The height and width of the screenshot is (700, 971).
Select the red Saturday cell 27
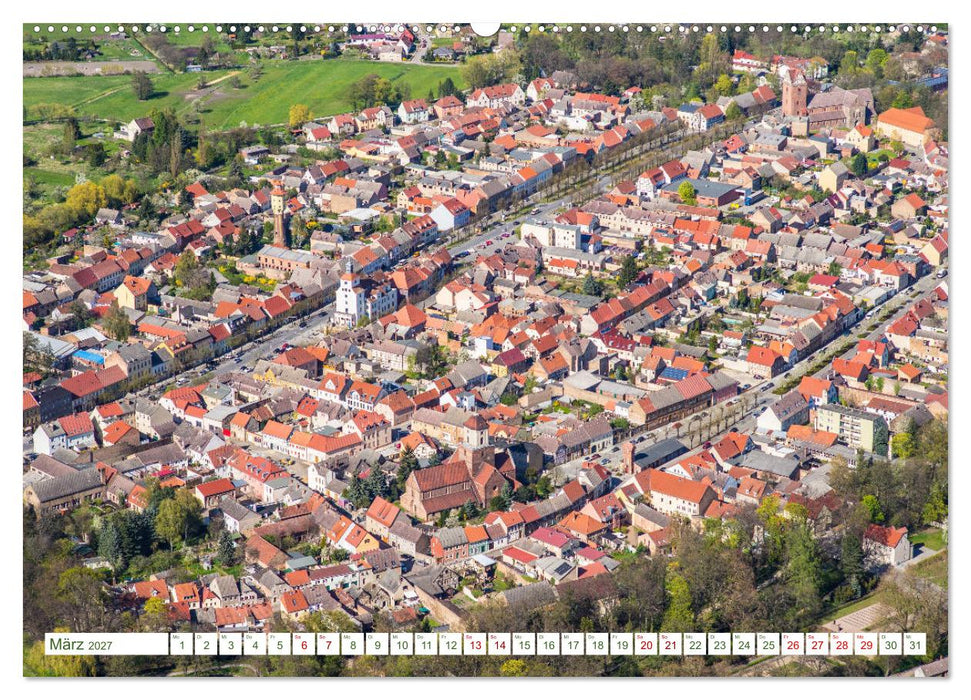[817, 644]
